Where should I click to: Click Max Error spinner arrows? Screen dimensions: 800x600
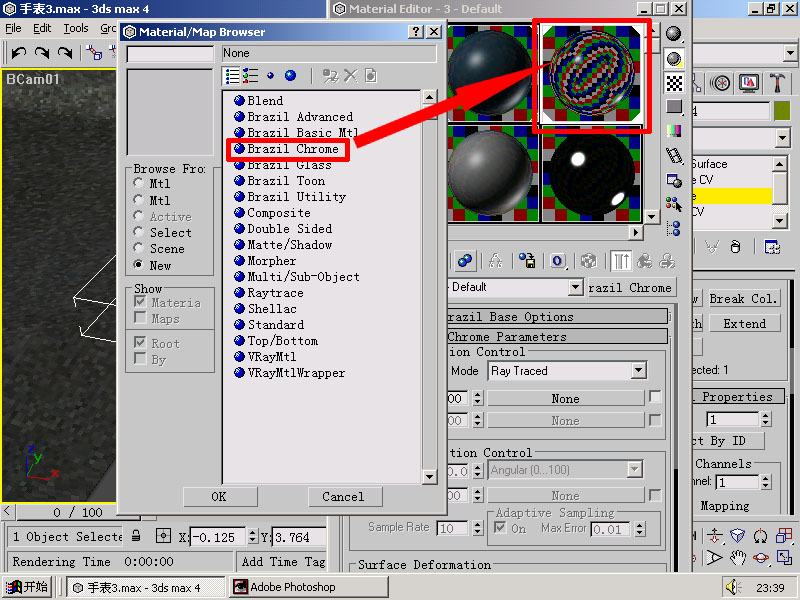pyautogui.click(x=640, y=529)
